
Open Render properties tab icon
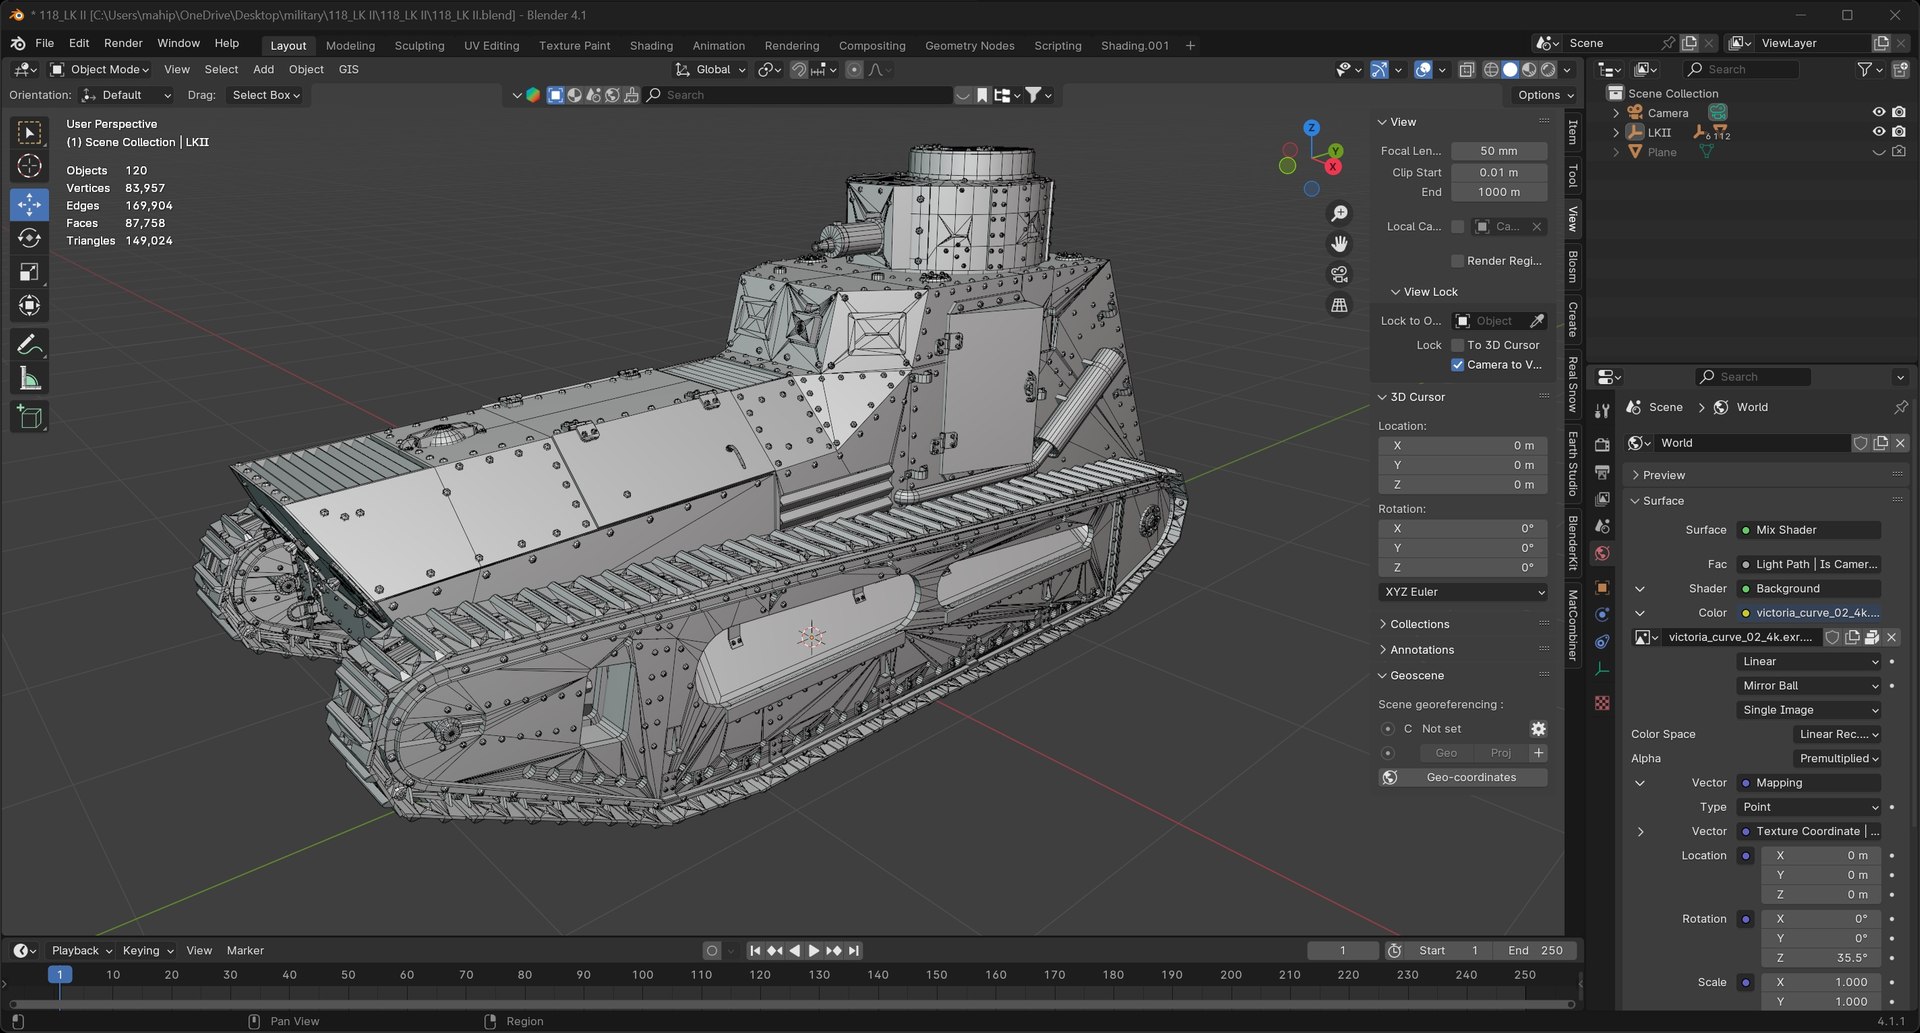click(x=1602, y=445)
